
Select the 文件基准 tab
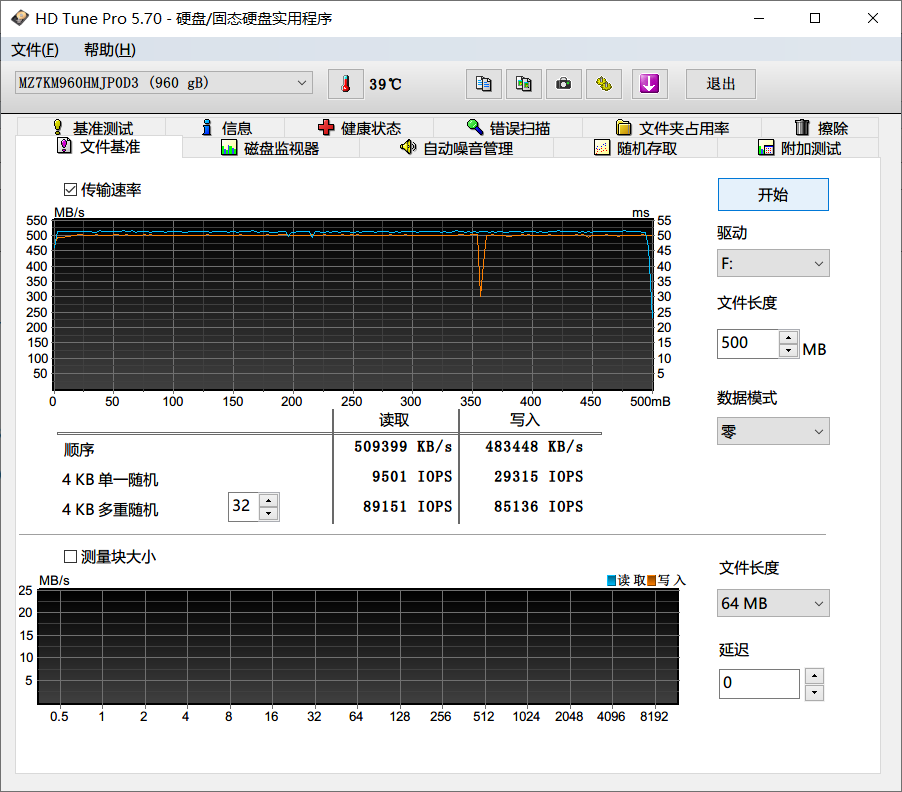click(99, 147)
